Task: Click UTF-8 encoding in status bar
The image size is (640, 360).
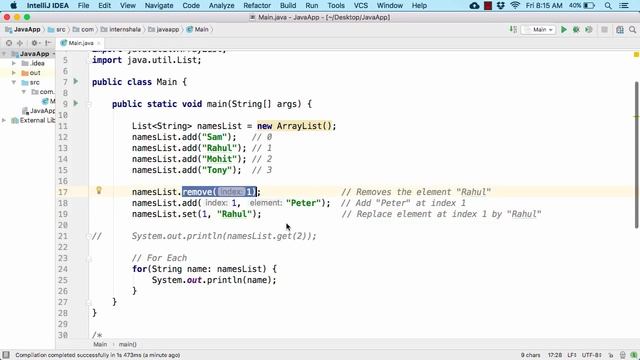Action: [x=591, y=355]
